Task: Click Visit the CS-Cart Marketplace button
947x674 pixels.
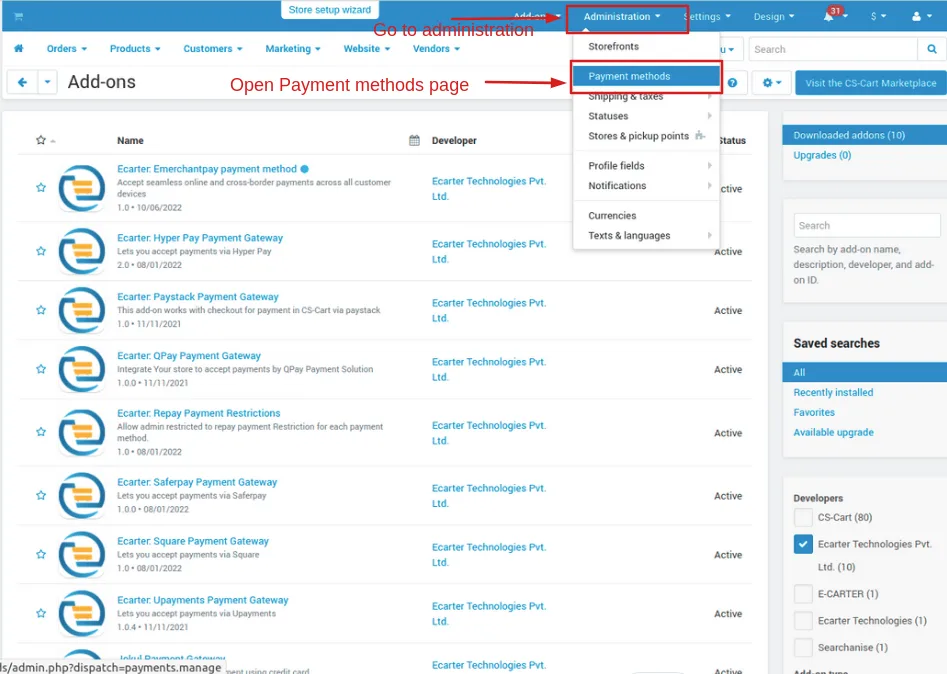Action: (871, 83)
